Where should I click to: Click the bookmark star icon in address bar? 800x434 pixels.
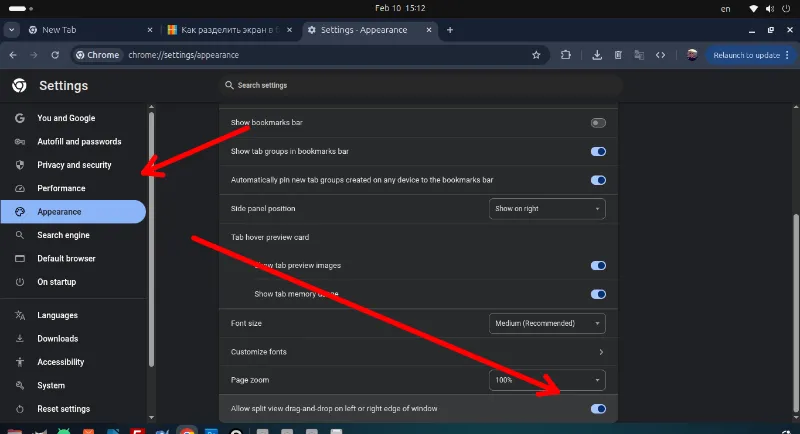536,55
